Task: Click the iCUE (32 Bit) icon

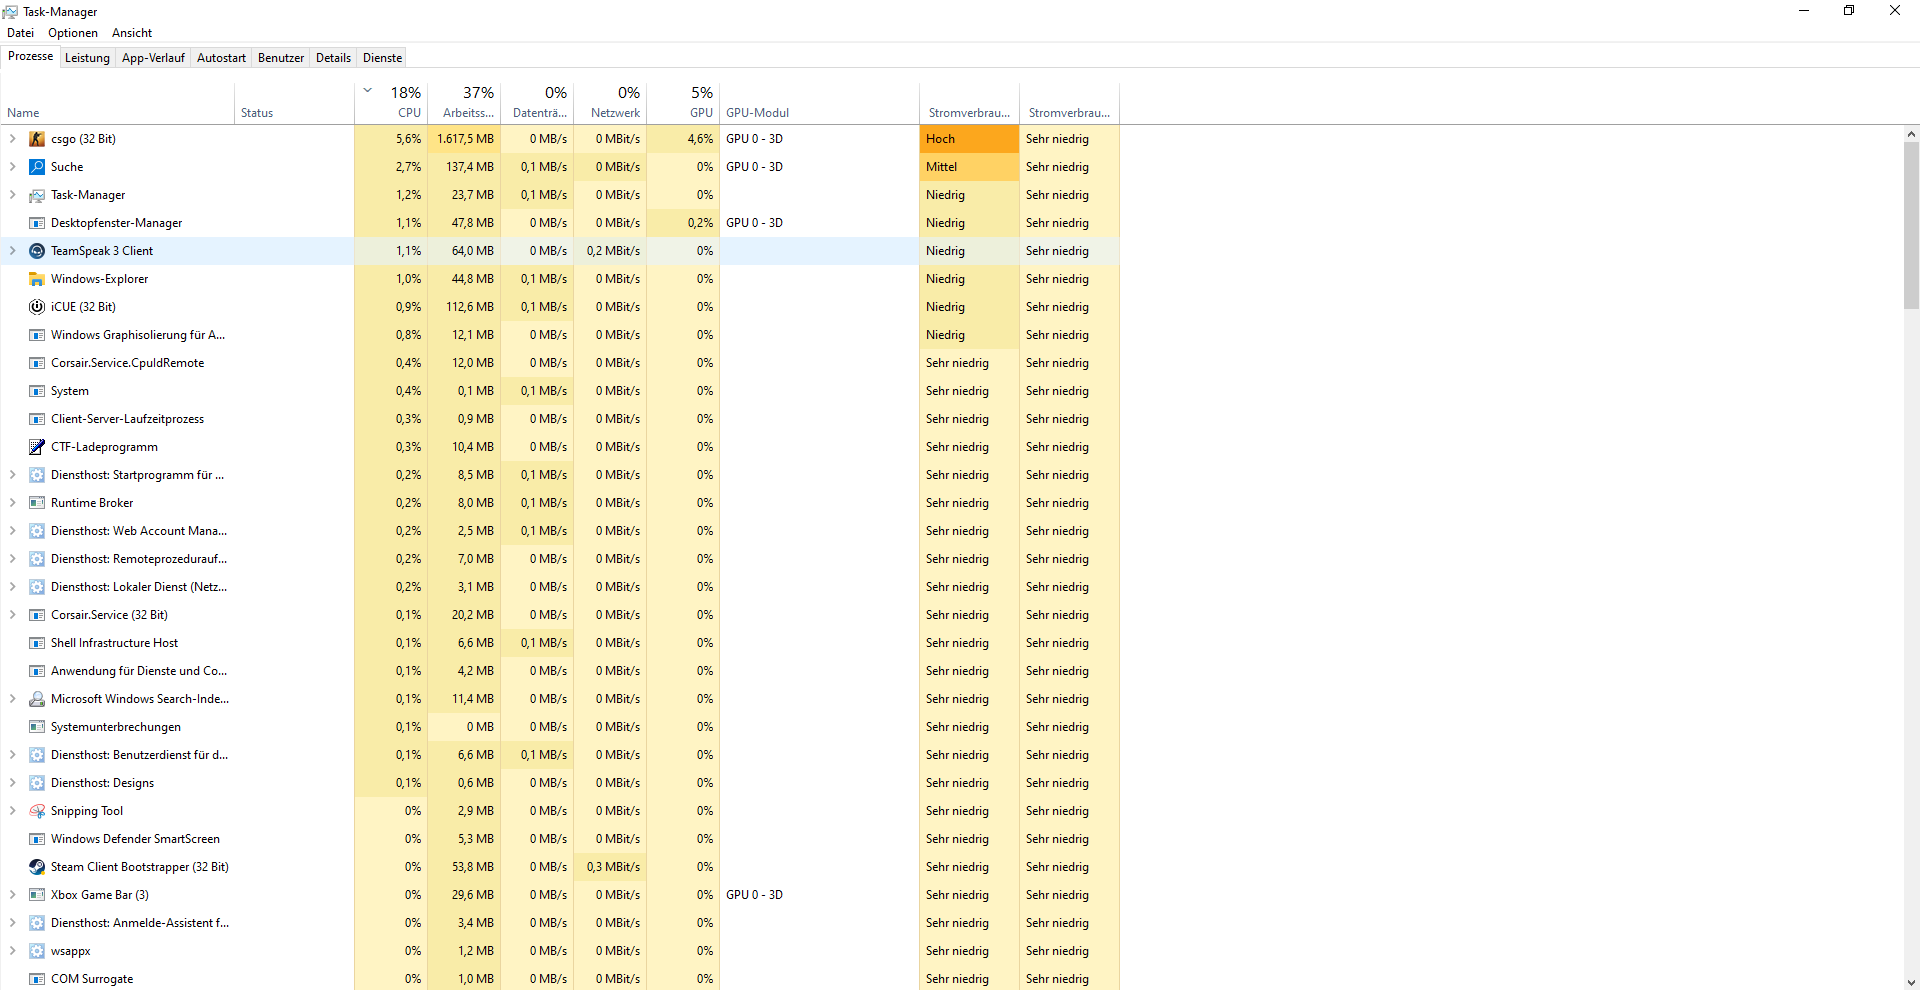Action: (37, 307)
